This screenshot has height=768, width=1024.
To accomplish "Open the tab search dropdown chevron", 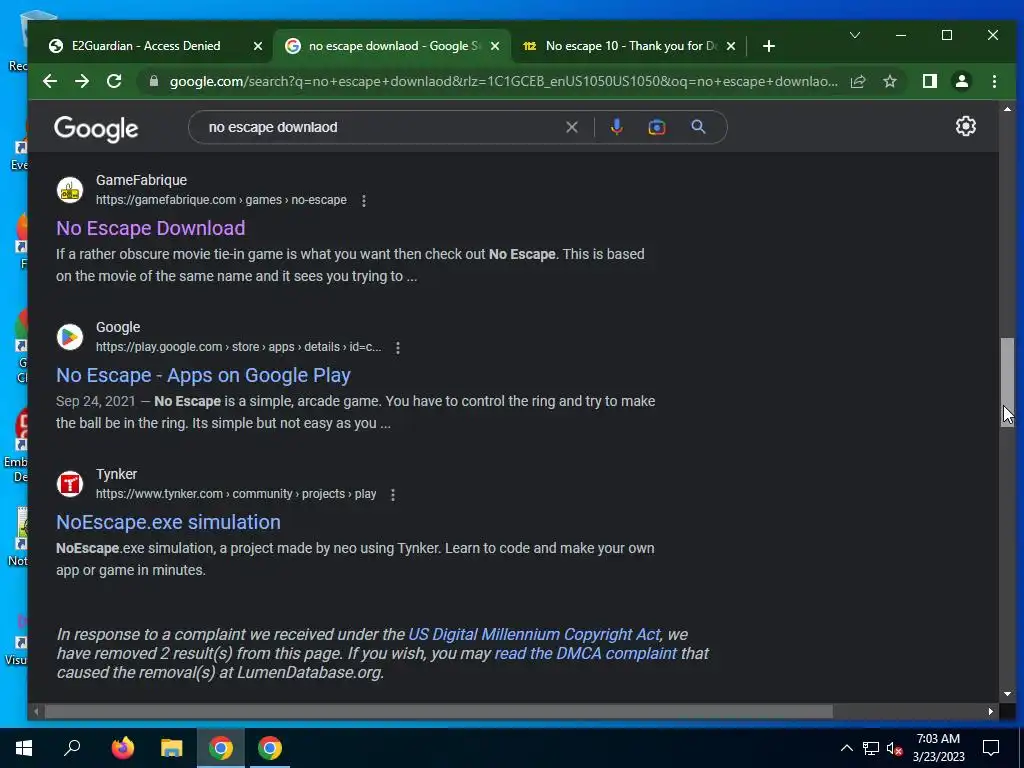I will tap(854, 35).
